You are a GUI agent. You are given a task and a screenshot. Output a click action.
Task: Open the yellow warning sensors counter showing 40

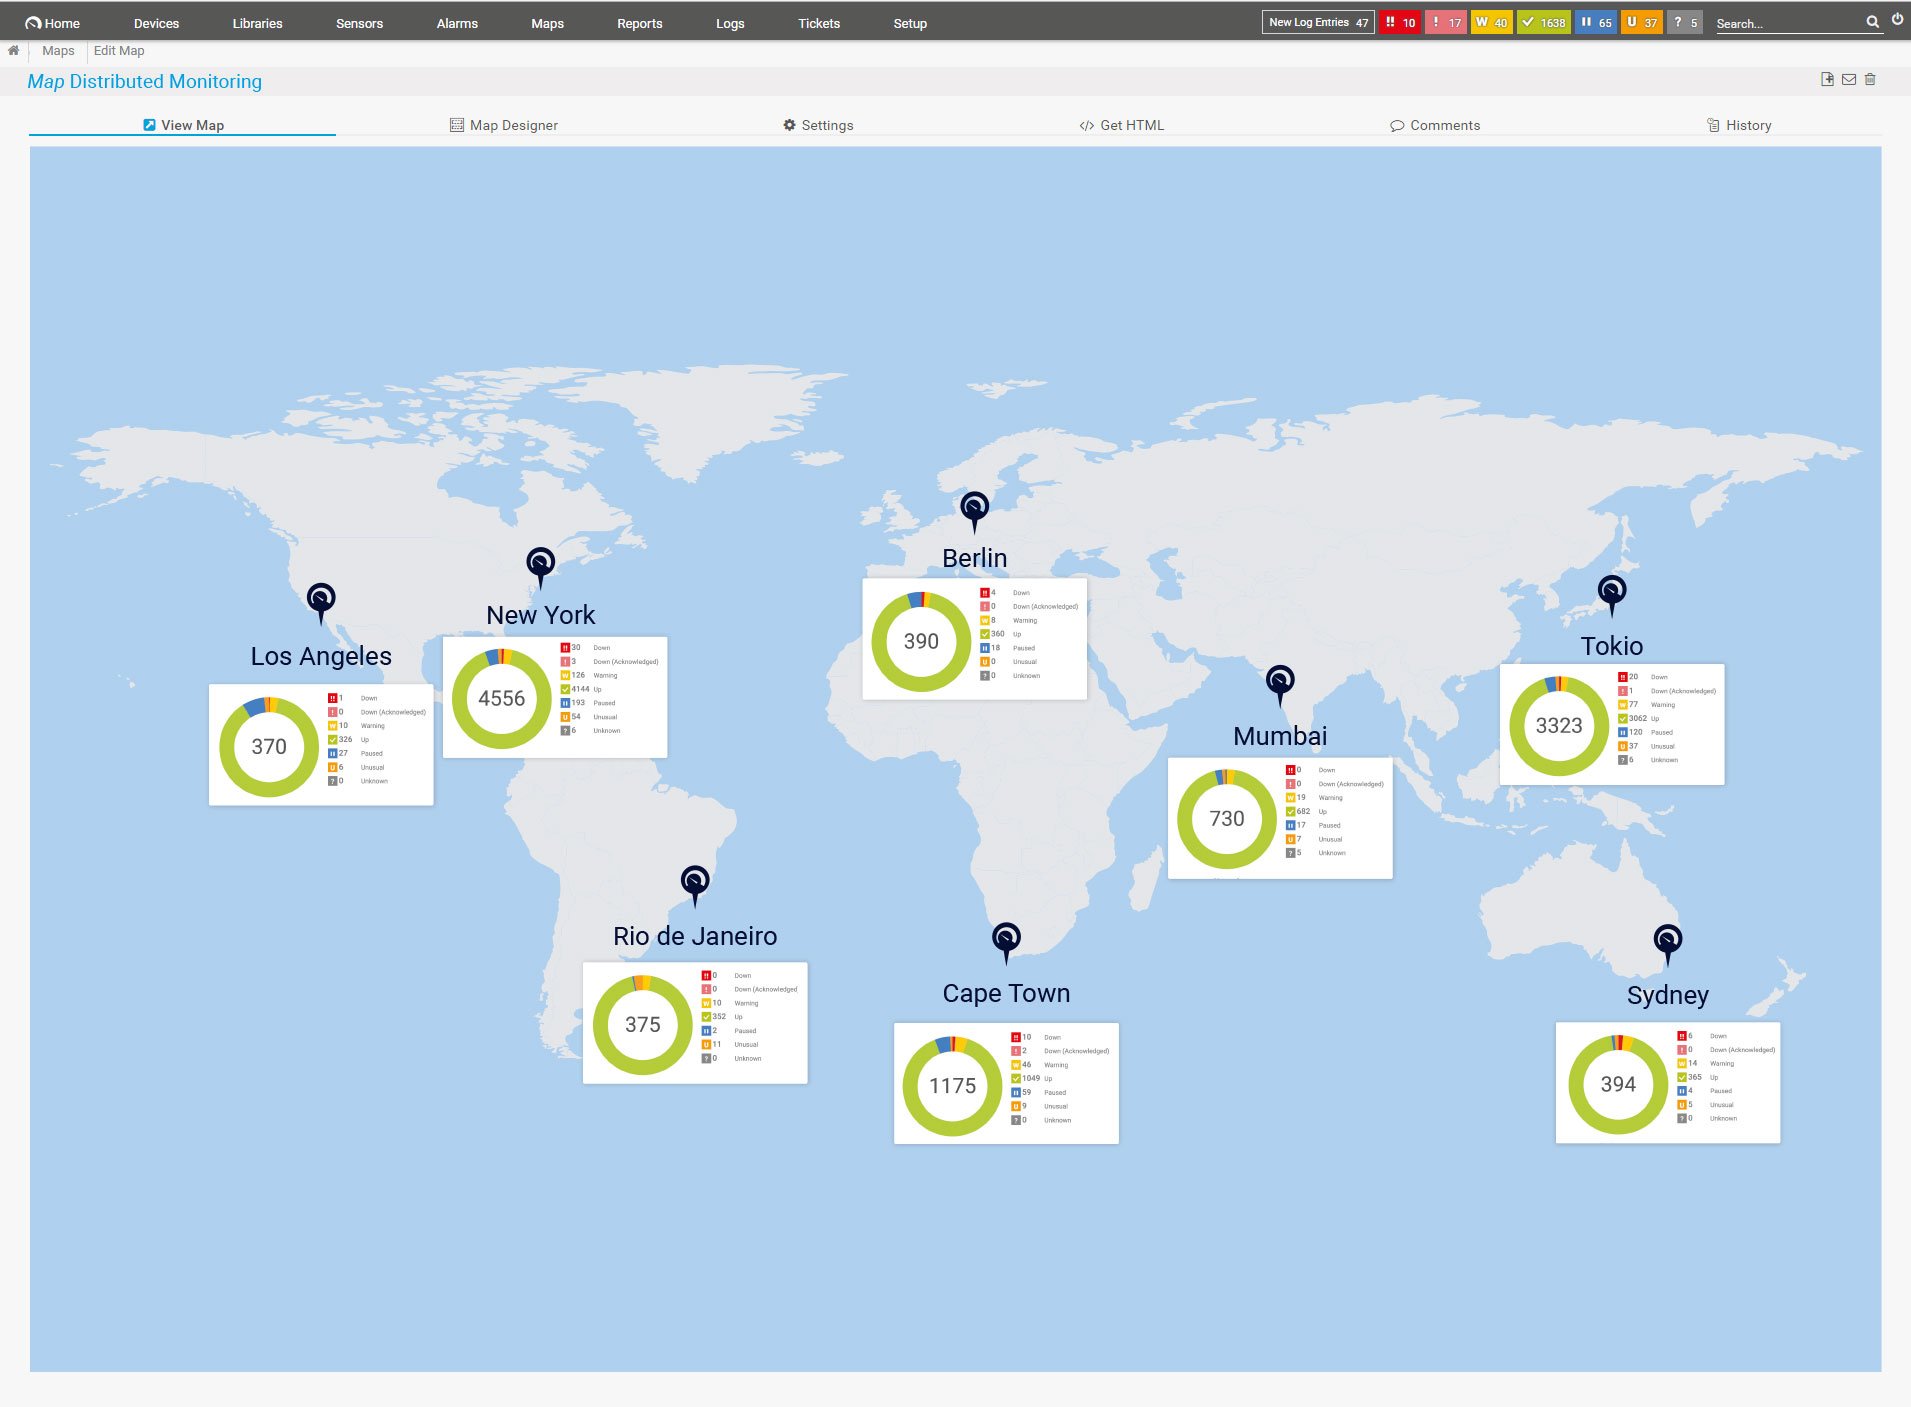tap(1490, 21)
